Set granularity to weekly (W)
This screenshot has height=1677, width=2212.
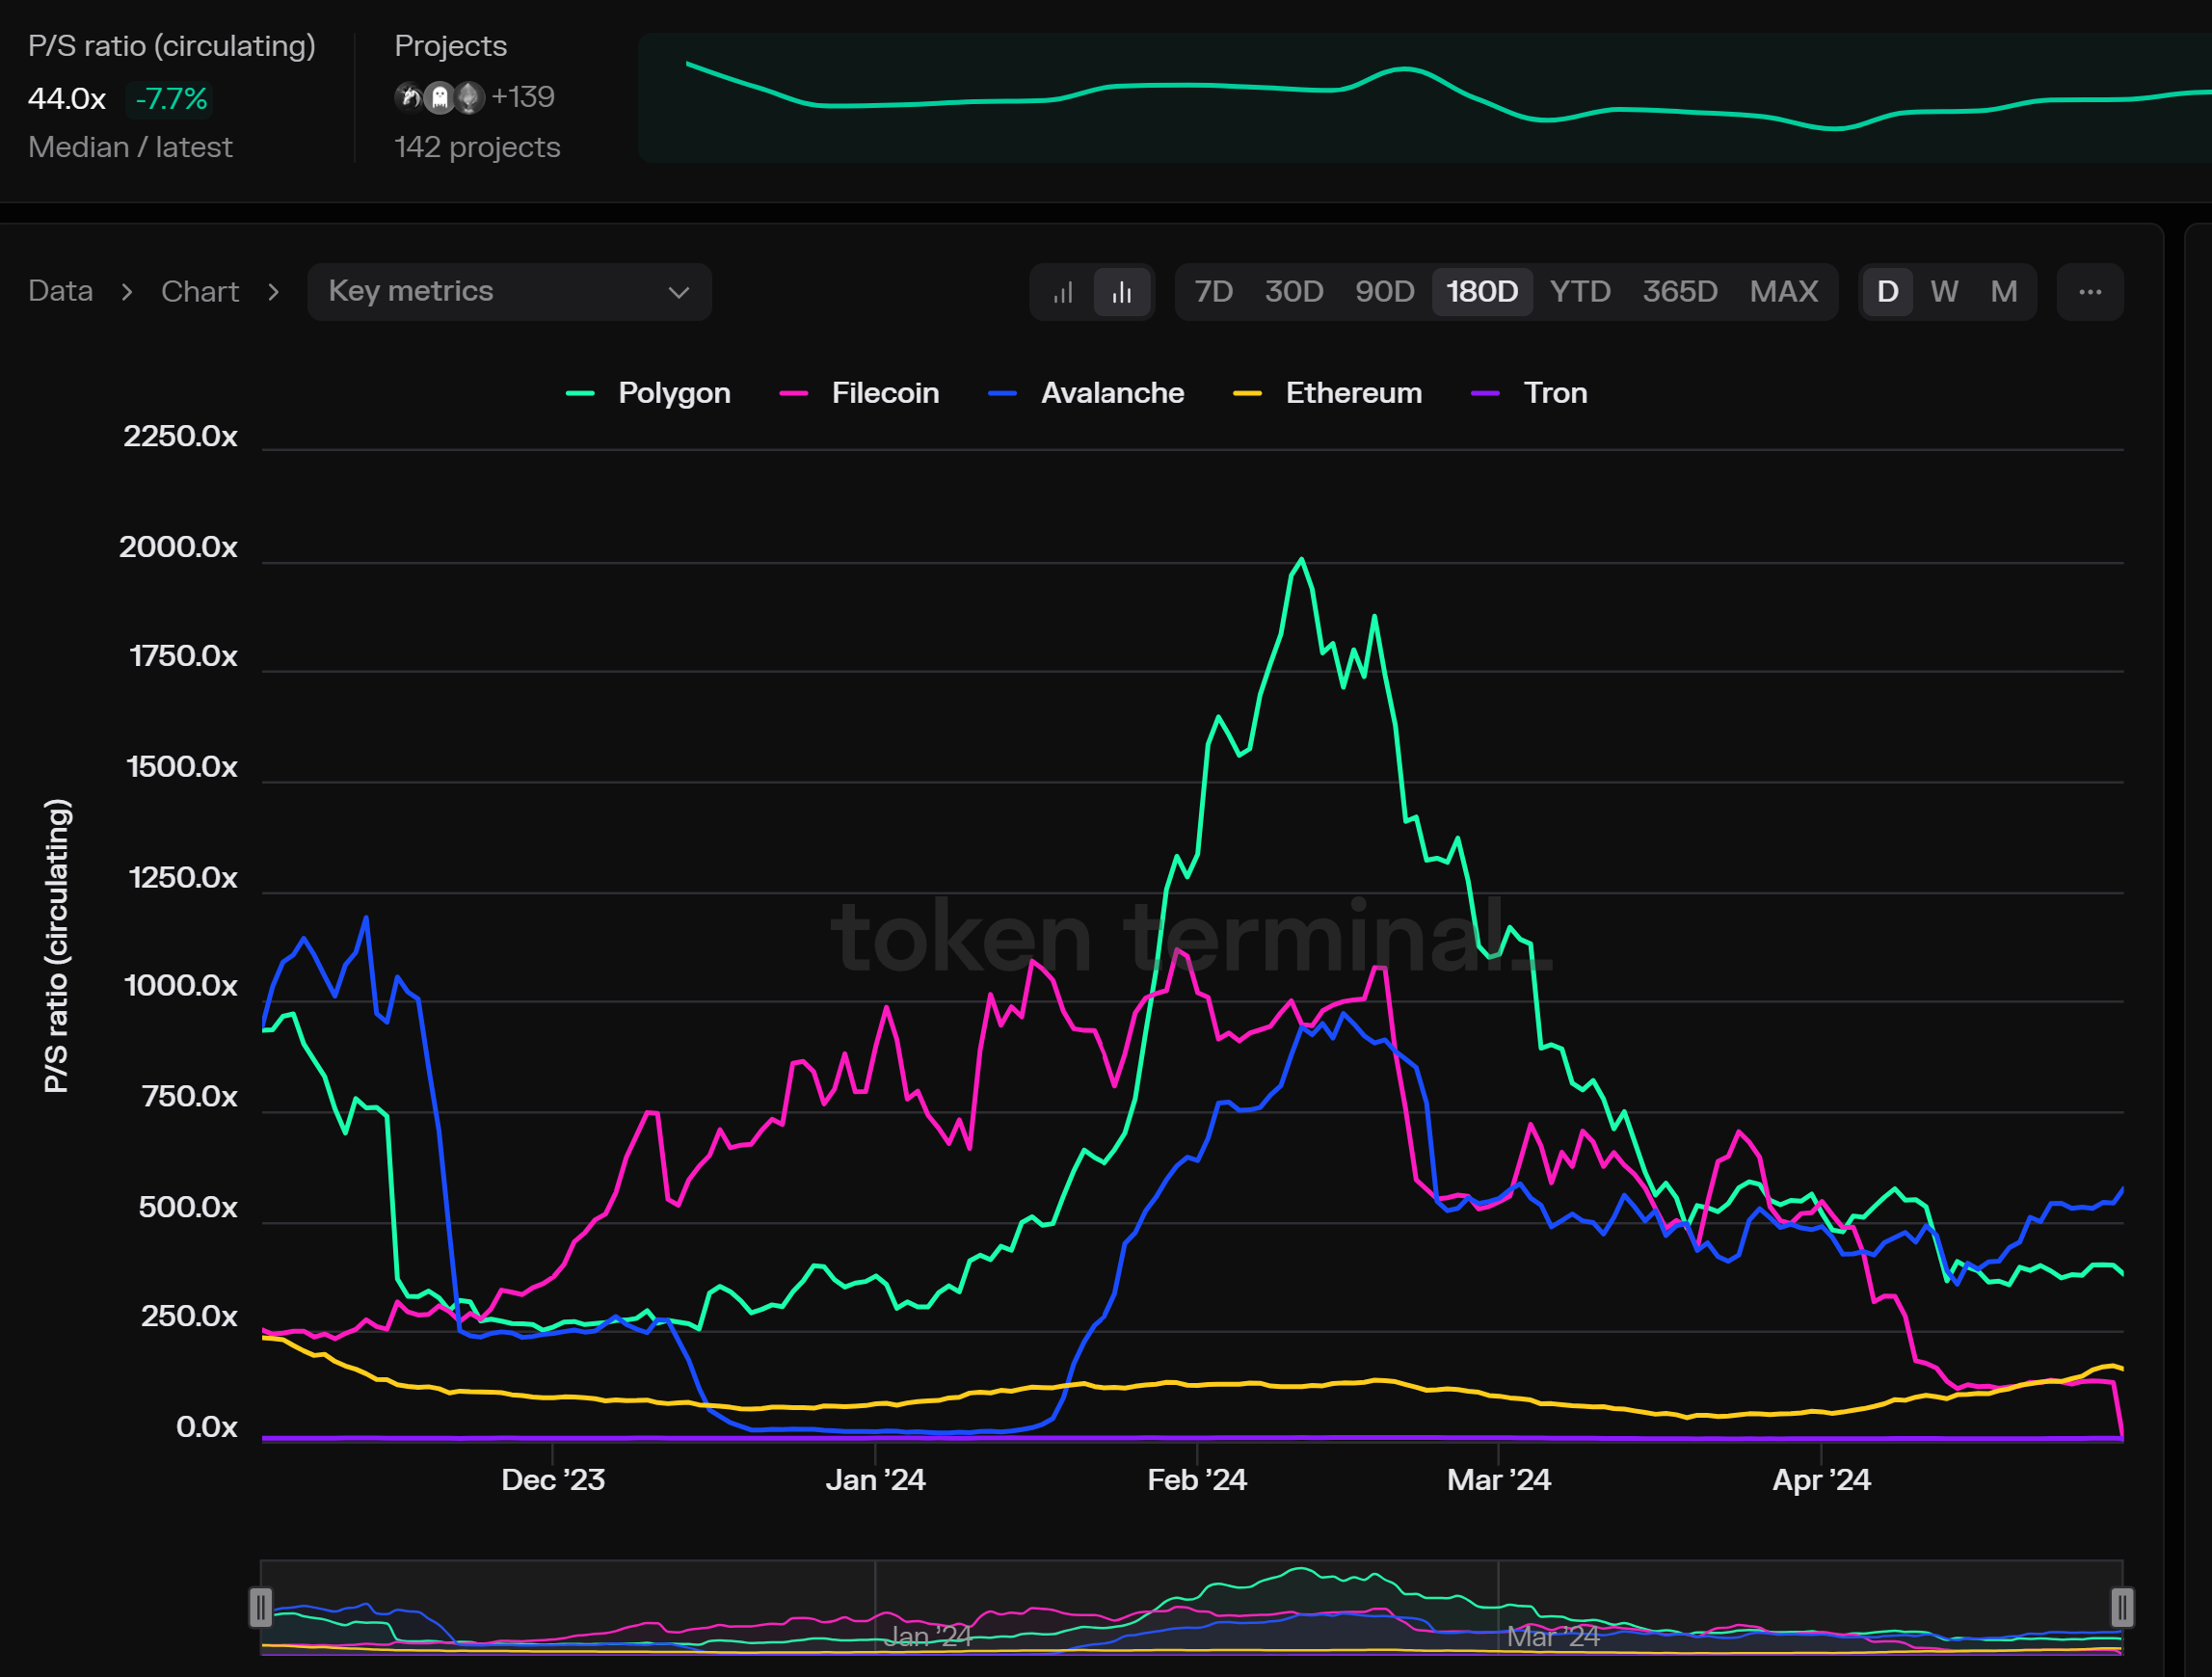pos(1943,292)
